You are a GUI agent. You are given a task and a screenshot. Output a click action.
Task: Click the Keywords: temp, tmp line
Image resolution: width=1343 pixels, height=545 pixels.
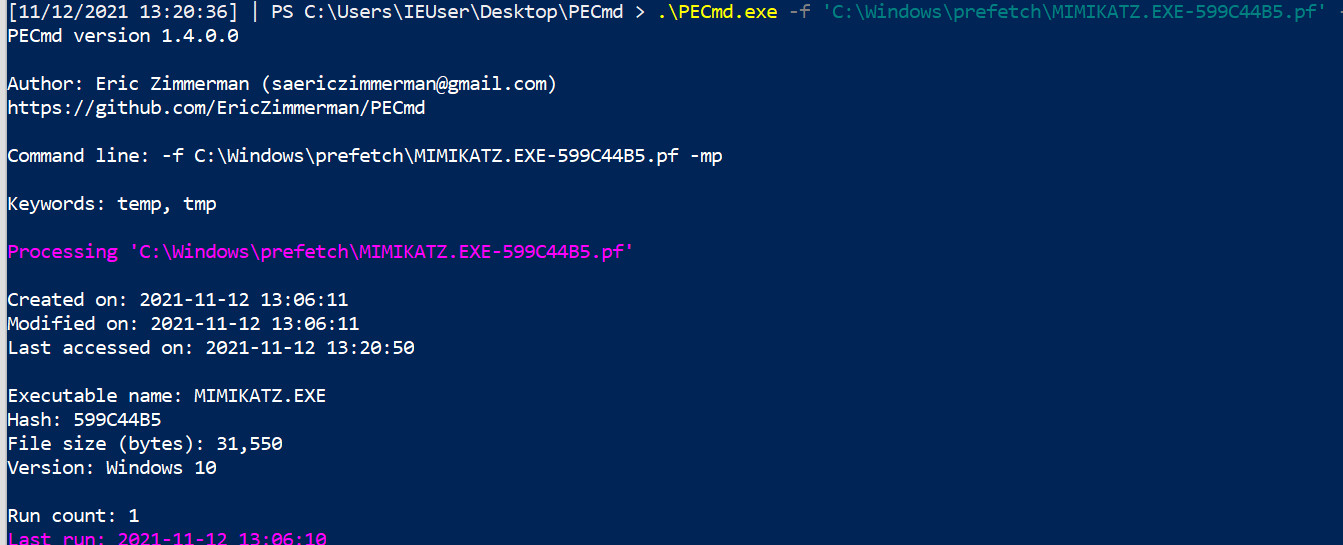pos(112,204)
